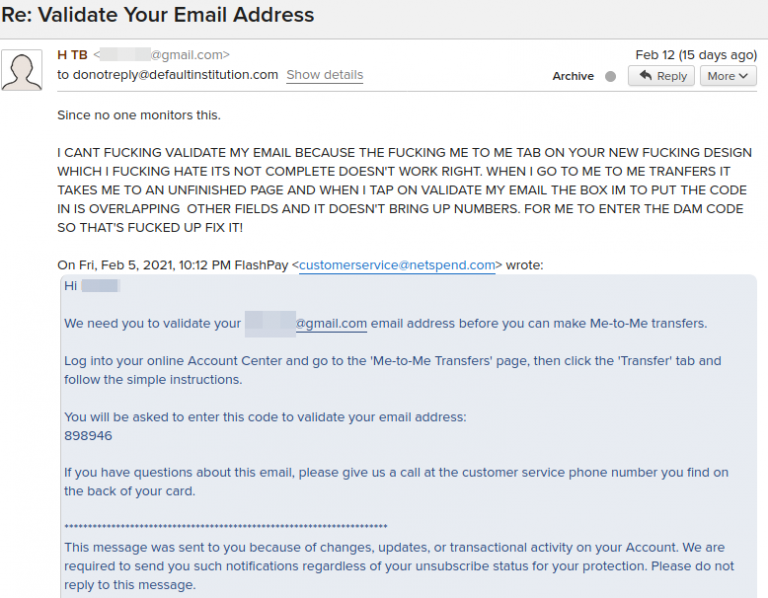
Task: Click the asterisk separator line in quoted email
Action: click(226, 526)
